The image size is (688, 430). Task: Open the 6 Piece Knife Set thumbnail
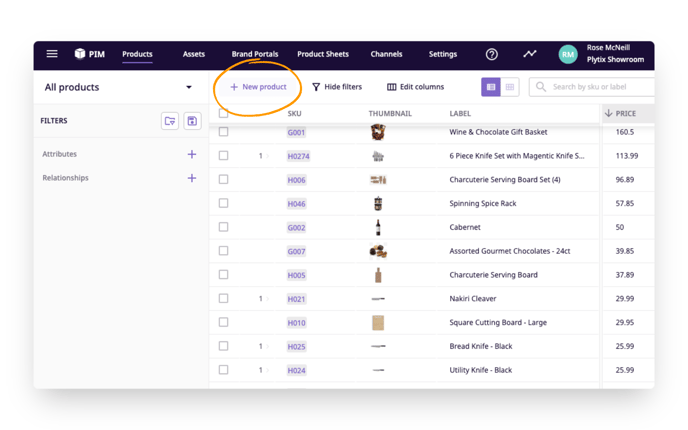378,156
